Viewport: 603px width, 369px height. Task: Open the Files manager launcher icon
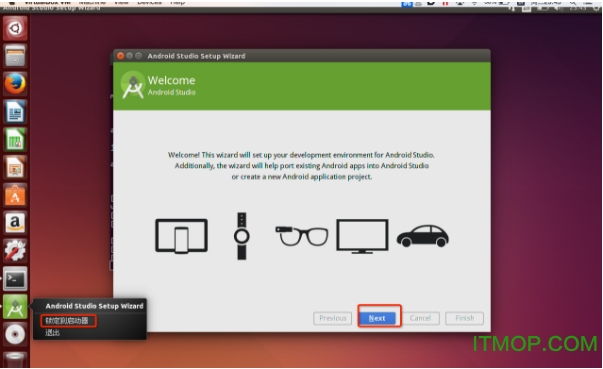pos(15,56)
